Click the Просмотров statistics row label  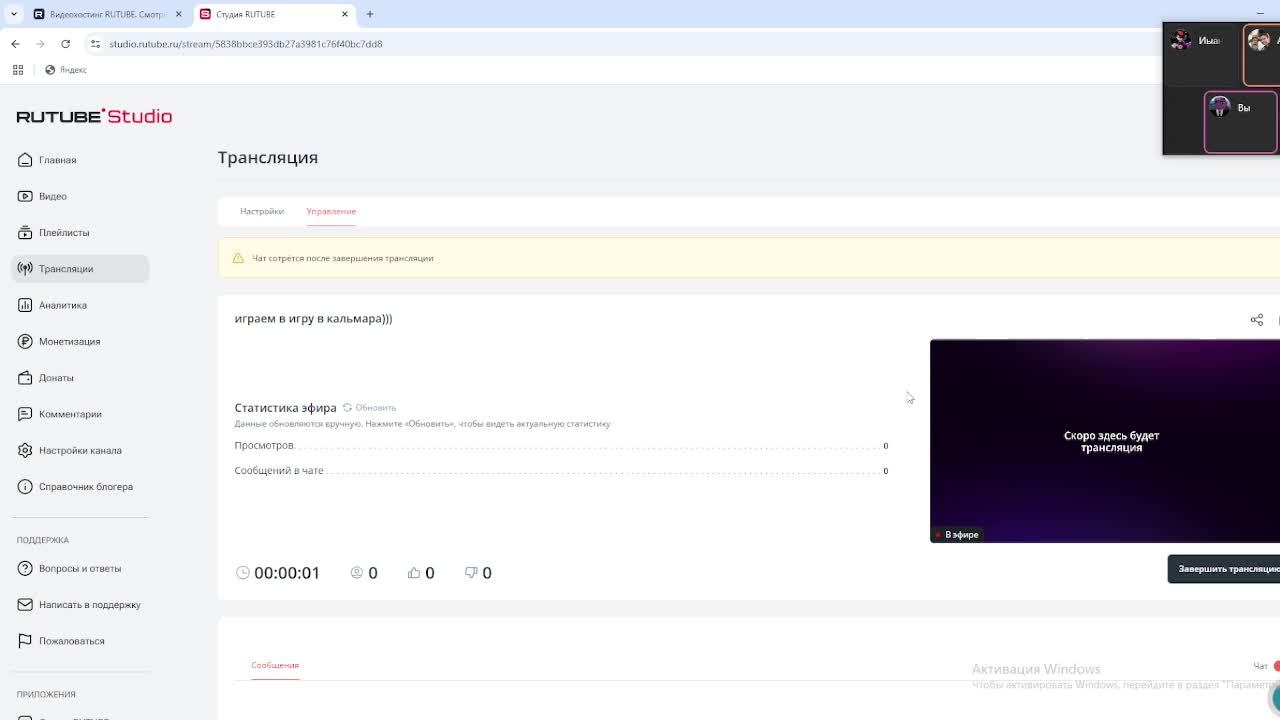264,446
